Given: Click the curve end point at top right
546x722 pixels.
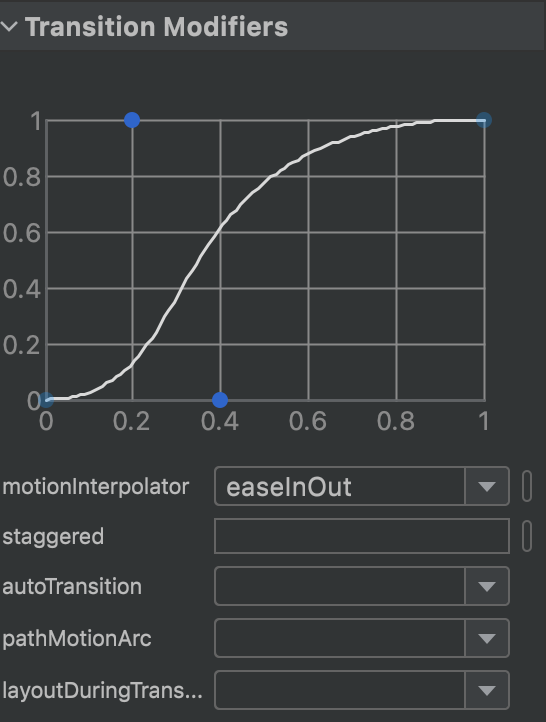Looking at the screenshot, I should [x=484, y=120].
